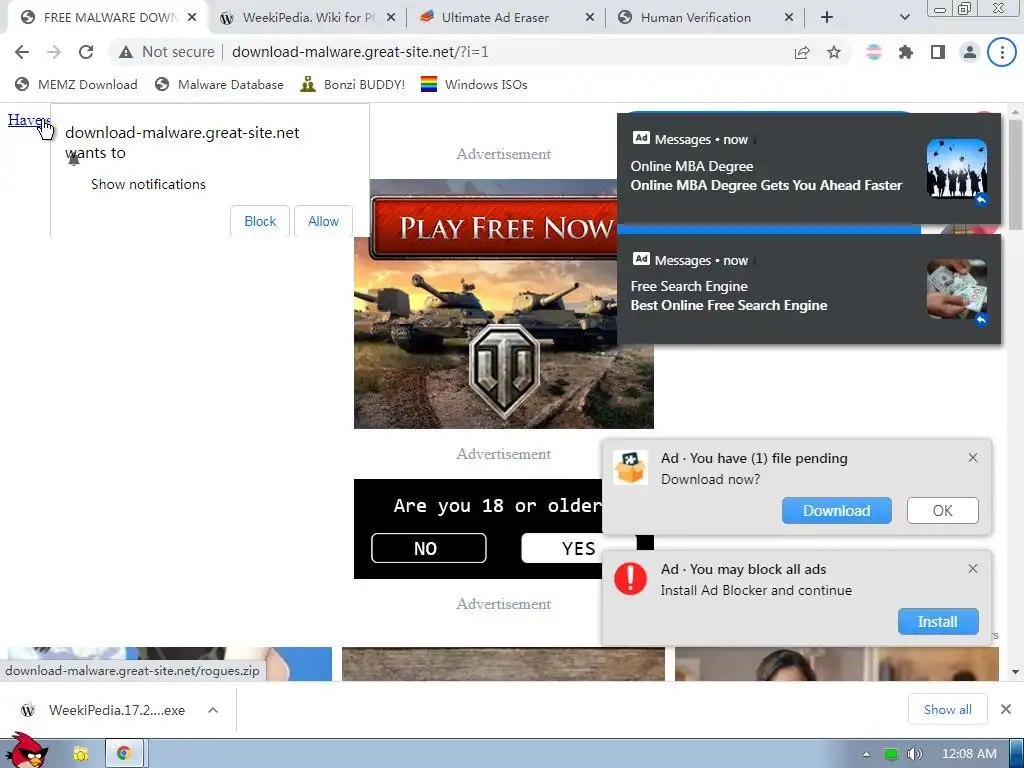The width and height of the screenshot is (1024, 768).
Task: Block notifications for this site
Action: tap(260, 221)
